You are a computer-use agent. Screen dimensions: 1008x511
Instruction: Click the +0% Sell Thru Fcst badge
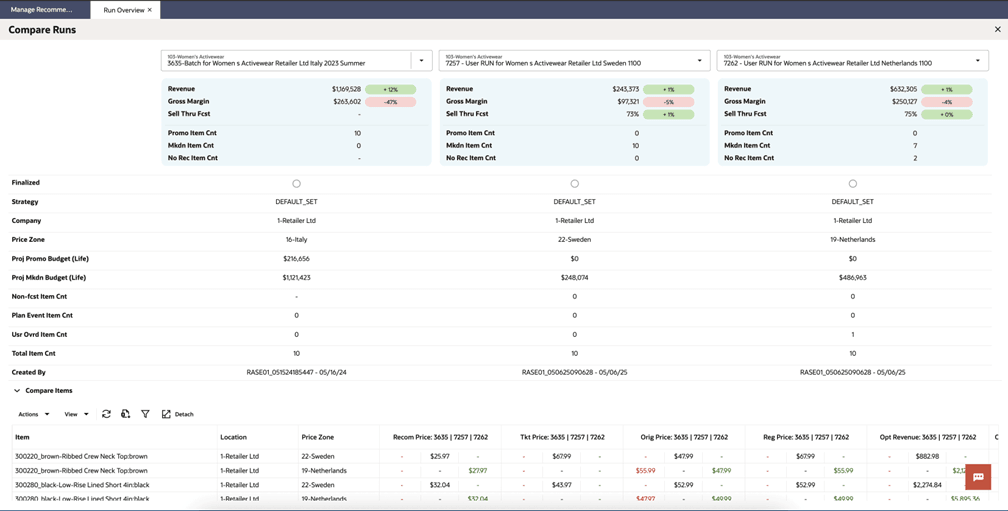tap(946, 114)
